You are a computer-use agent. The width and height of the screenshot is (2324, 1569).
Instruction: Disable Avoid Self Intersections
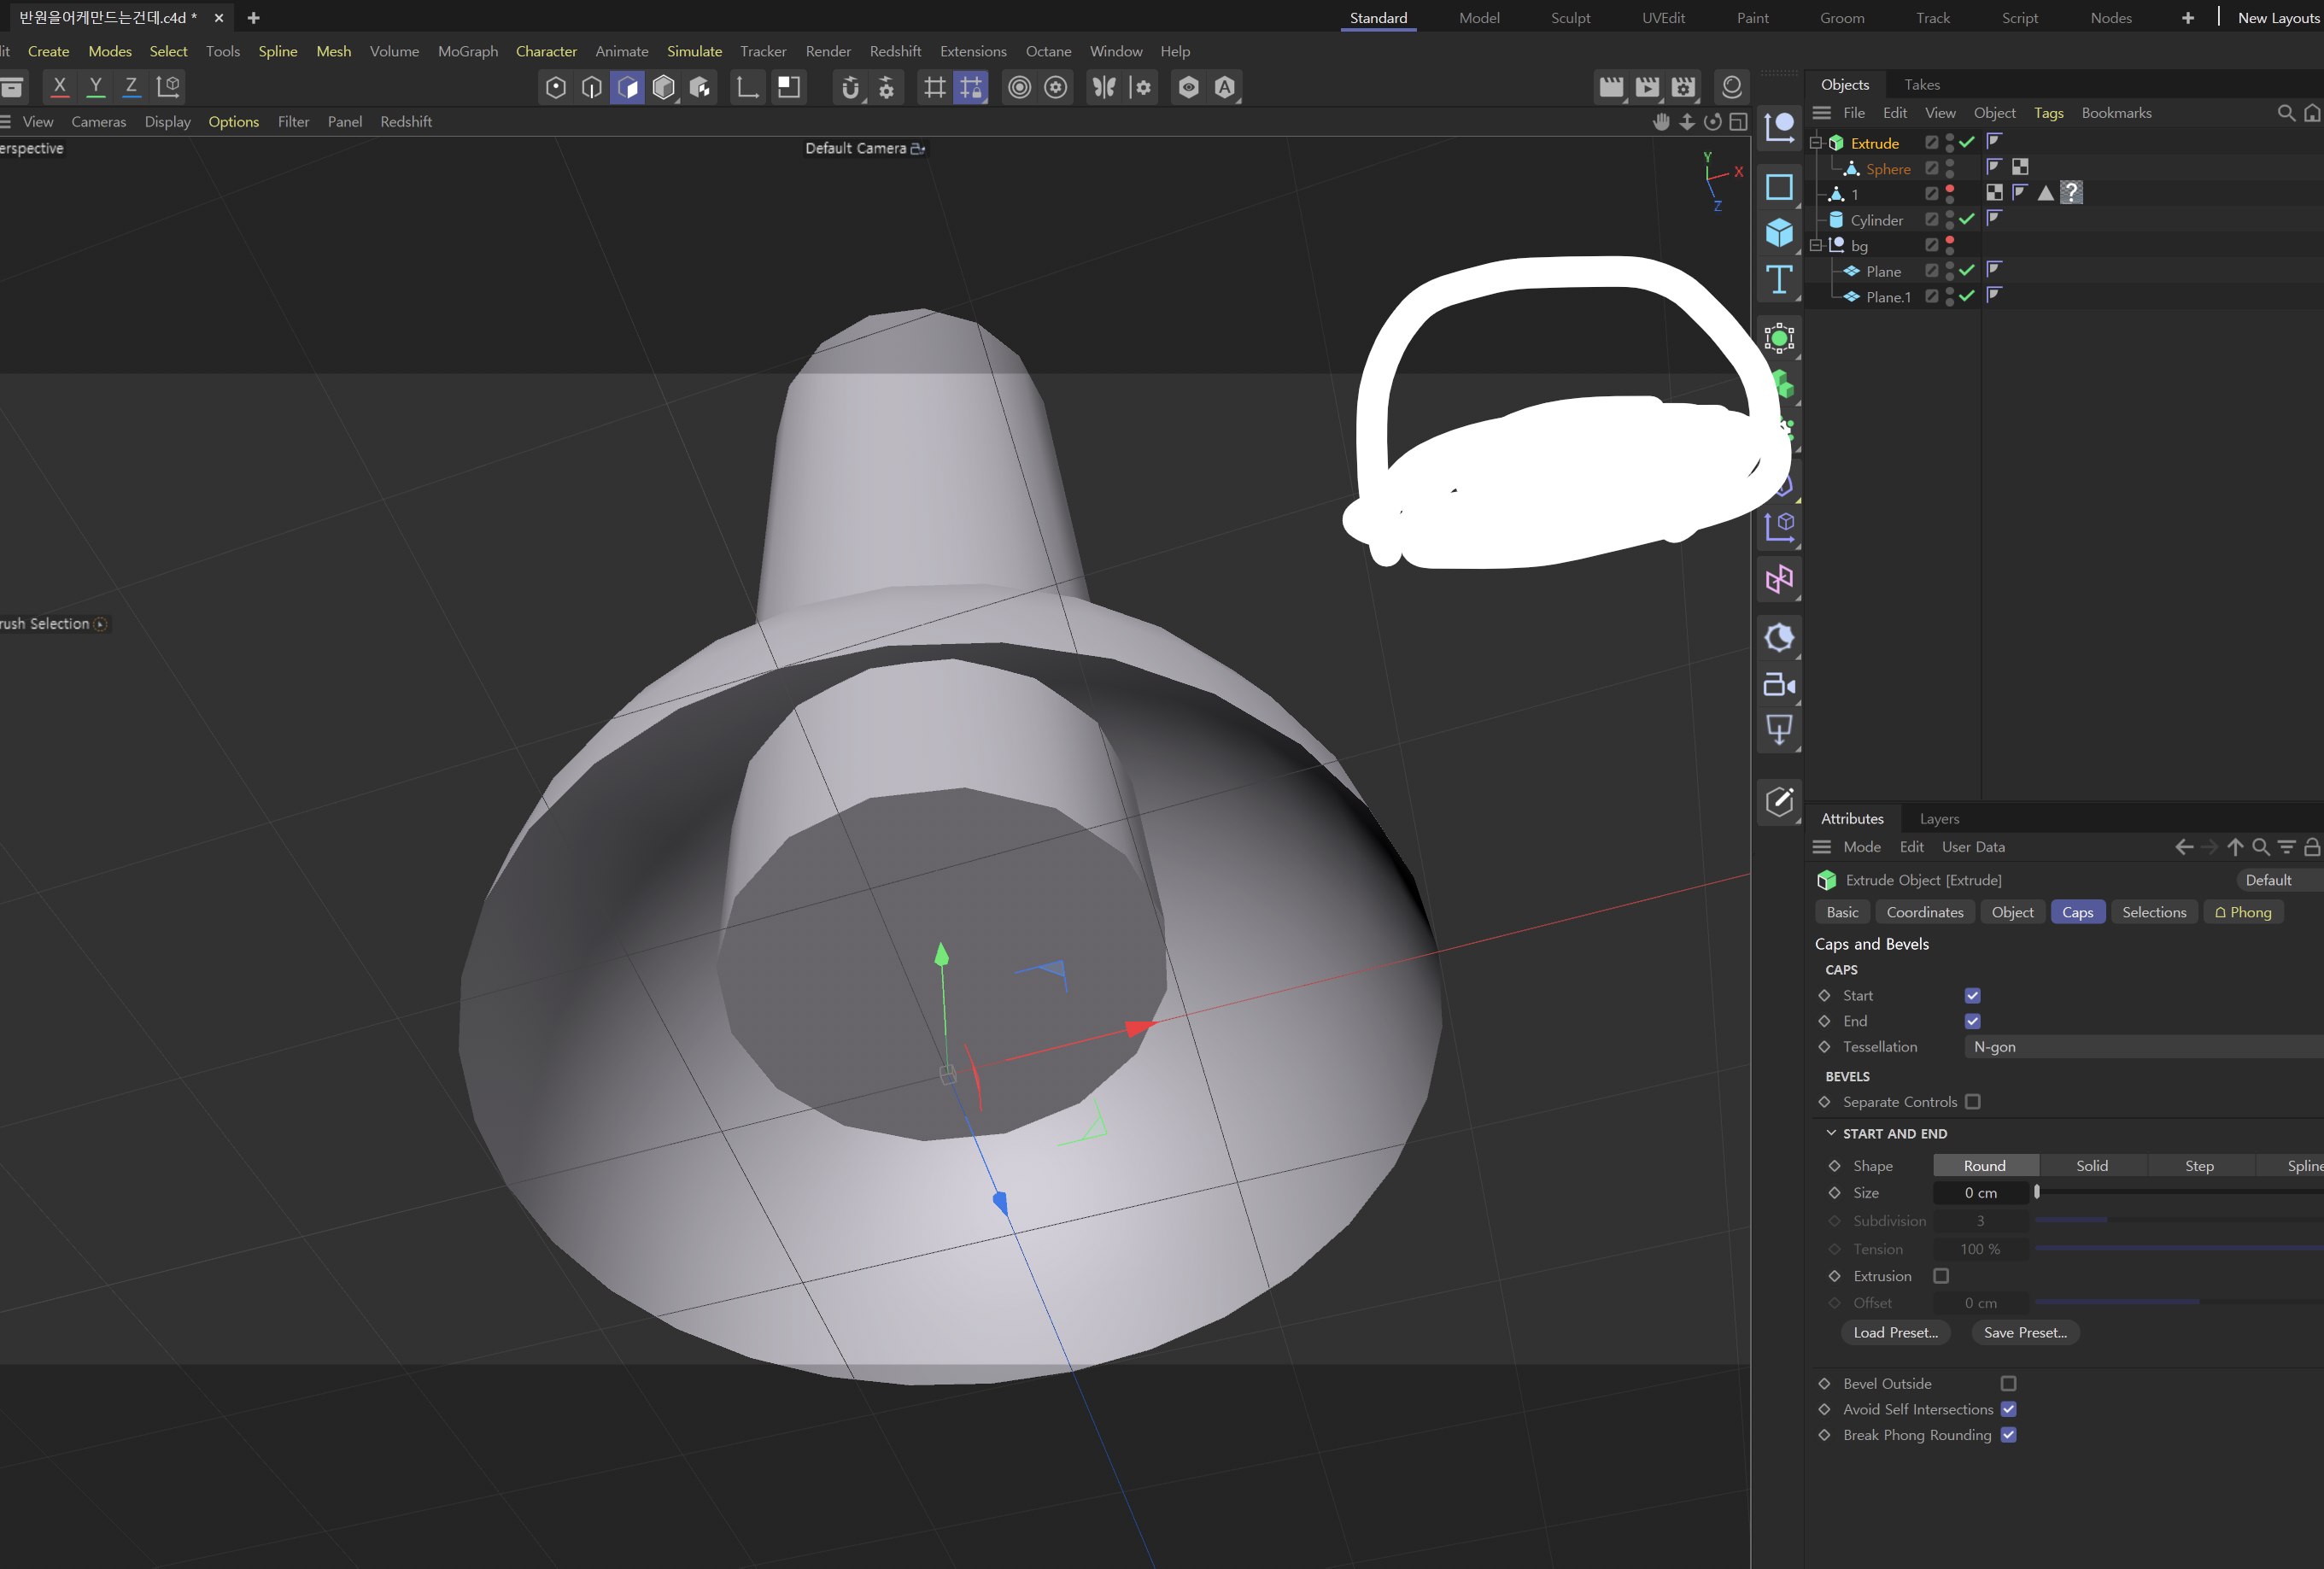[x=2008, y=1409]
